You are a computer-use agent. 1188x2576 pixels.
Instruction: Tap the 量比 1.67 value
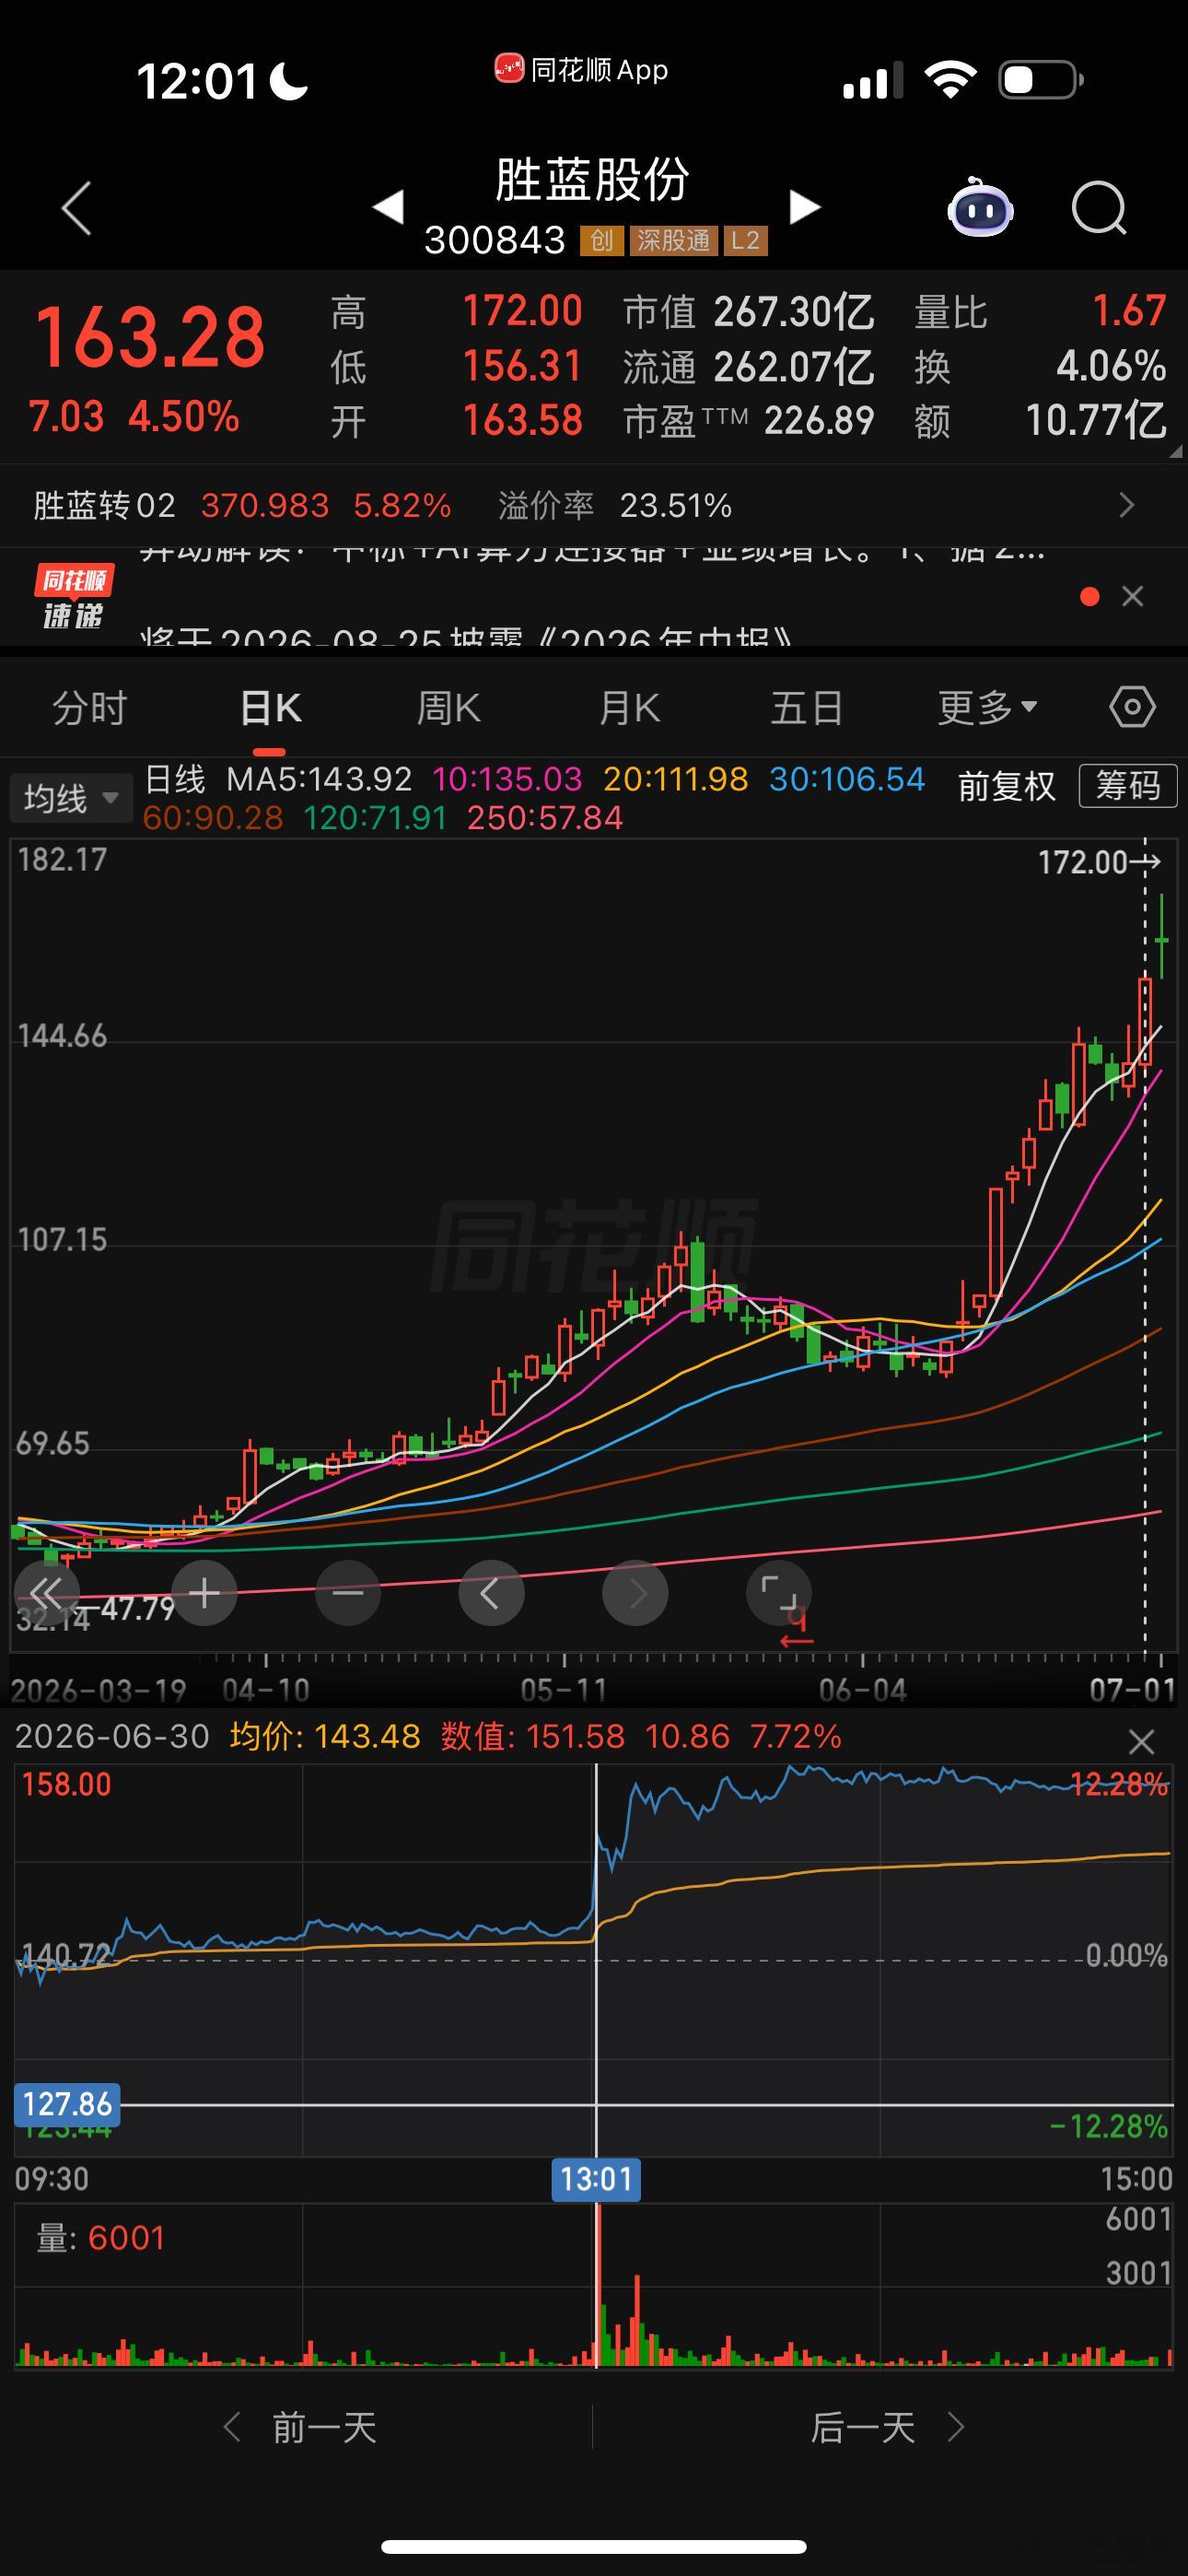(x=1041, y=312)
